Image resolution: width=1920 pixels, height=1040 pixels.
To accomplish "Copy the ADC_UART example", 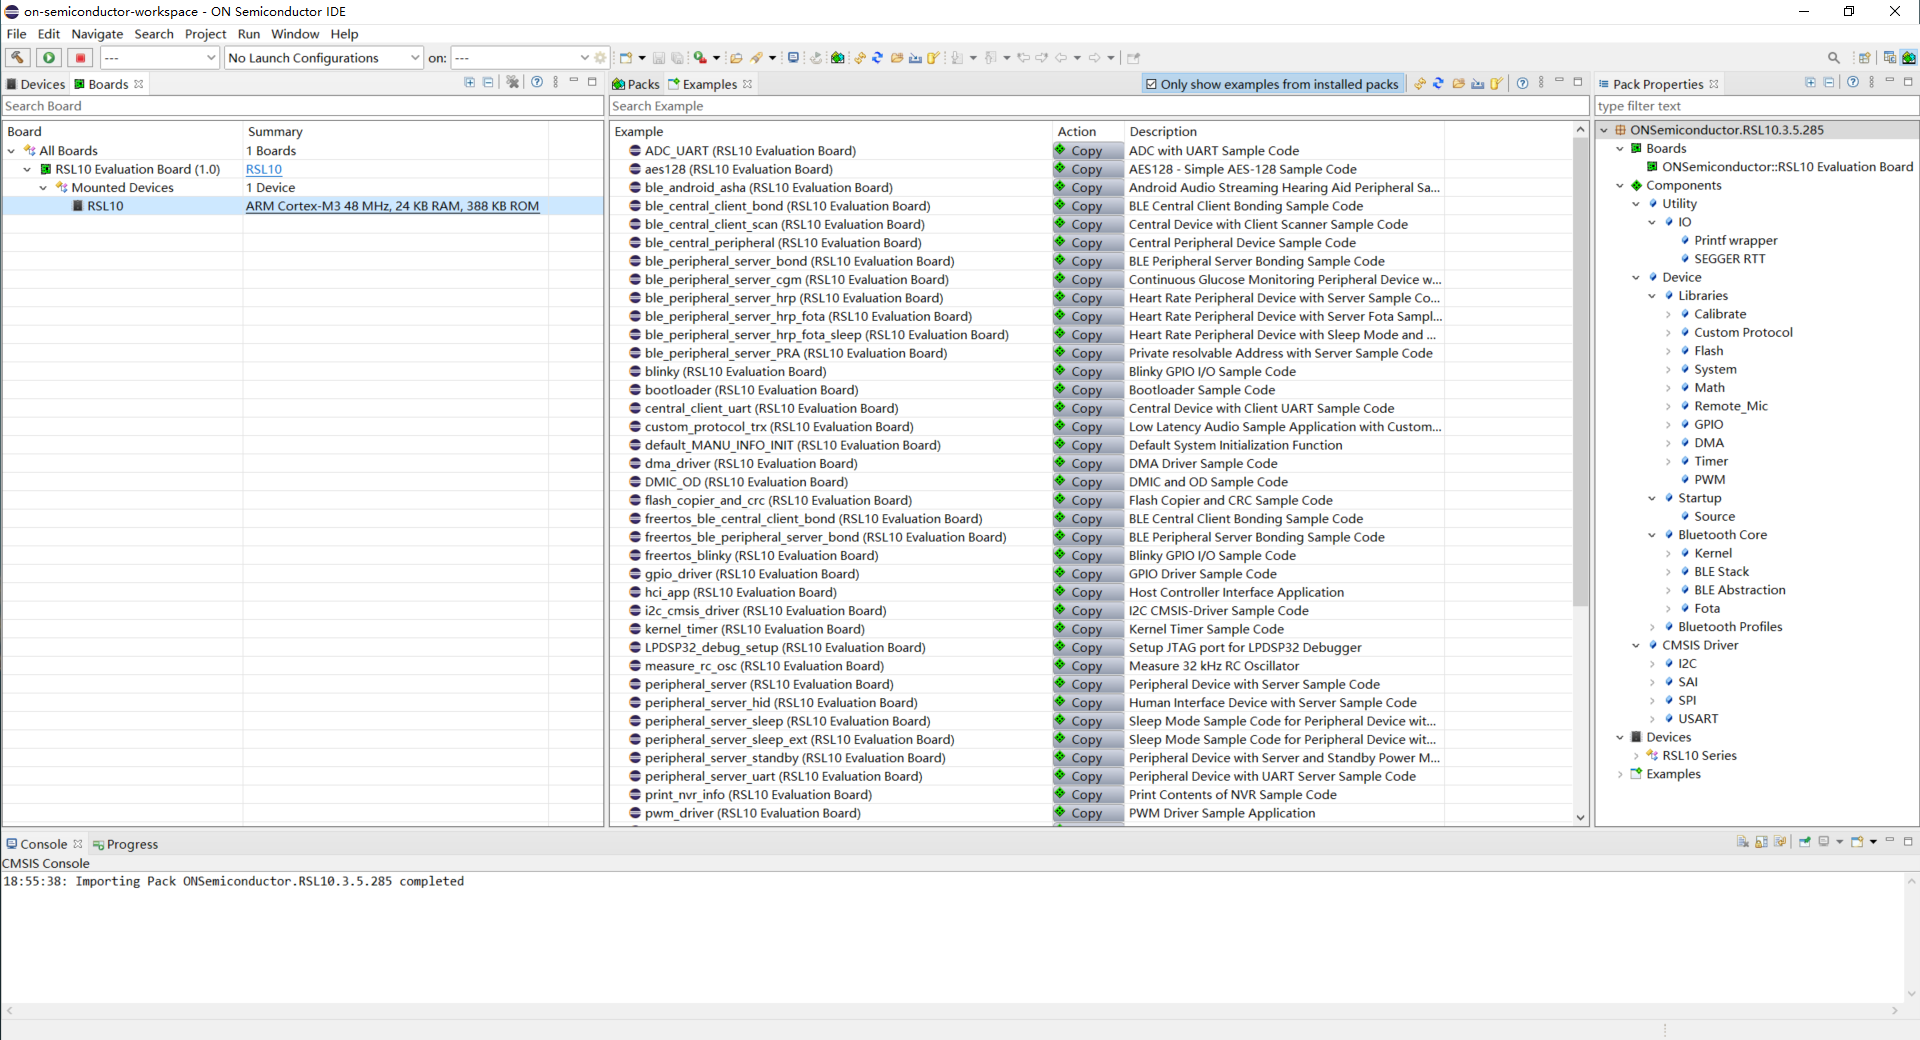I will click(1087, 151).
